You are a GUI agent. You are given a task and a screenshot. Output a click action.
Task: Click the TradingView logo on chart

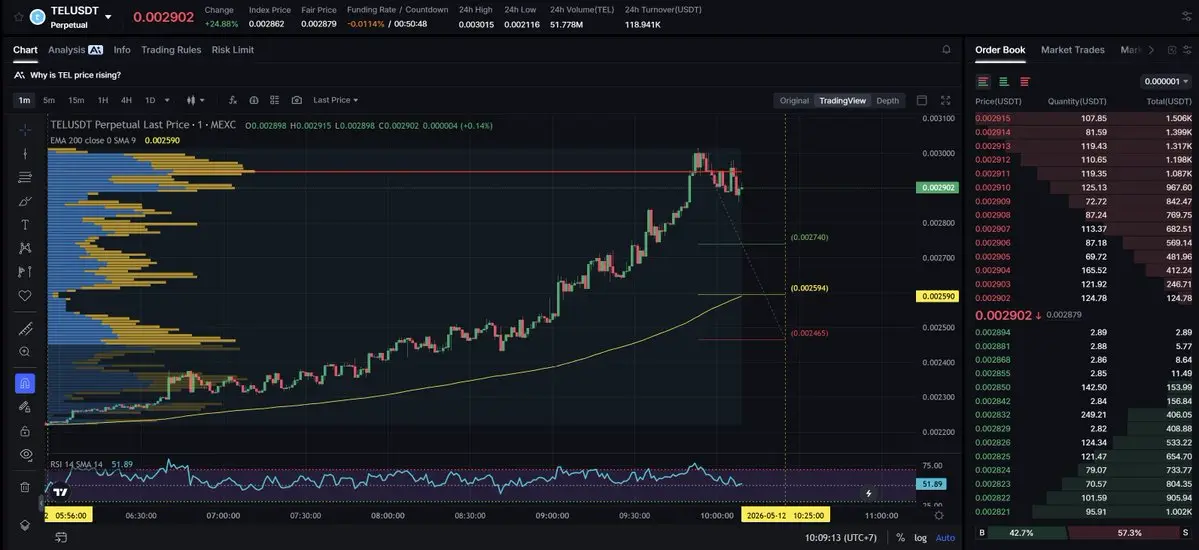[60, 493]
